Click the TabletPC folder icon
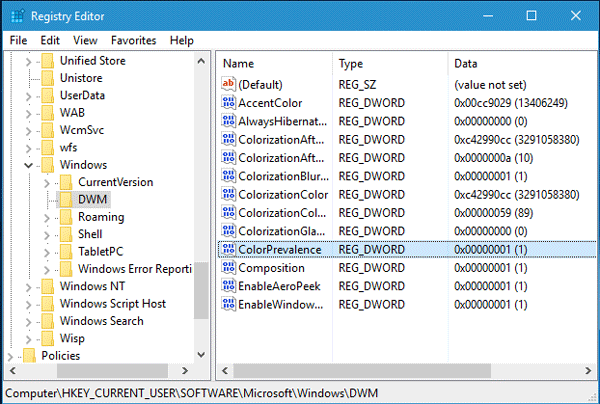The image size is (600, 404). pyautogui.click(x=66, y=251)
